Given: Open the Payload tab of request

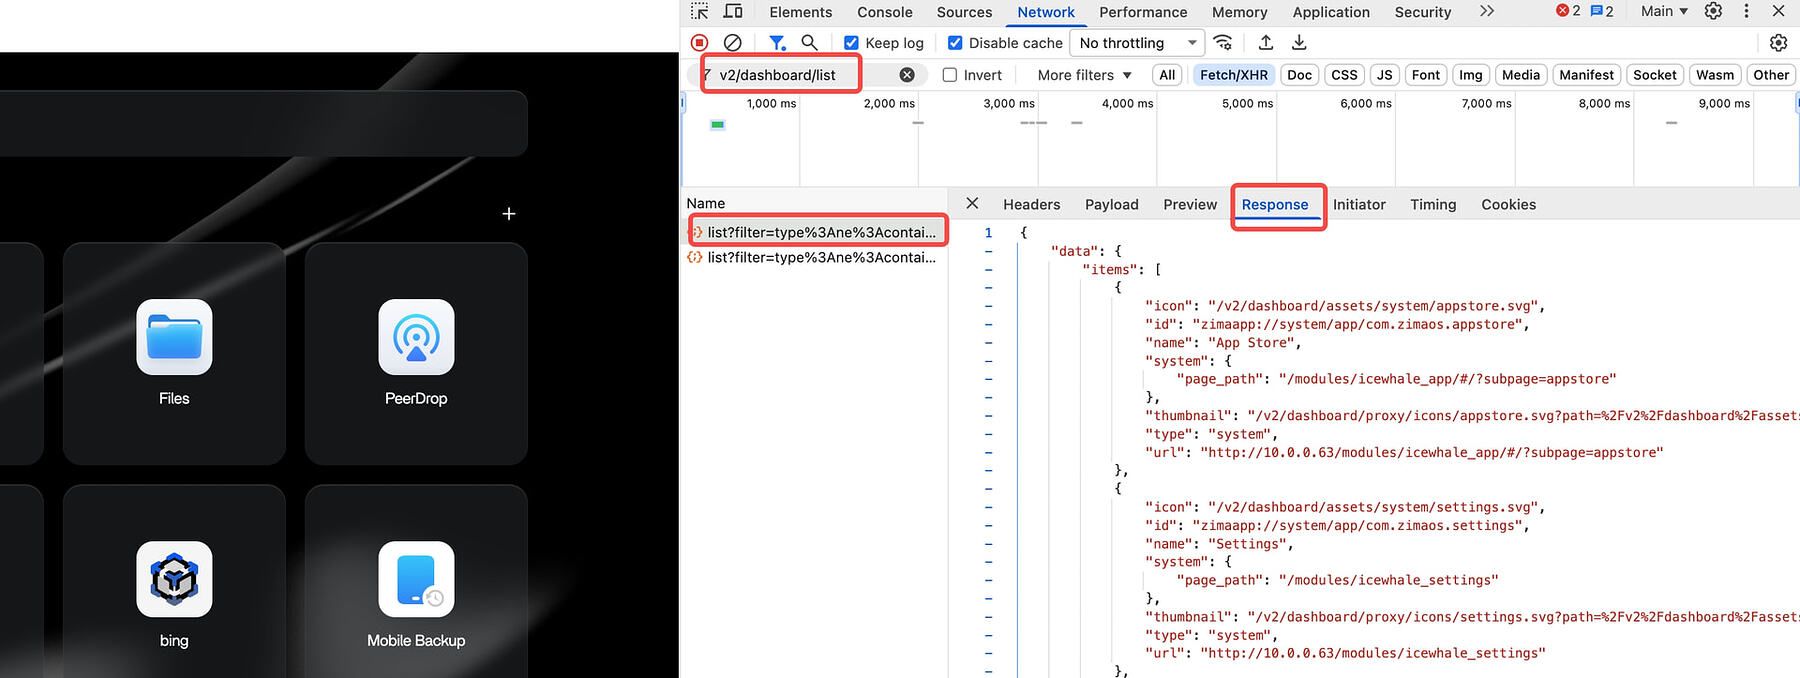Looking at the screenshot, I should tap(1112, 204).
